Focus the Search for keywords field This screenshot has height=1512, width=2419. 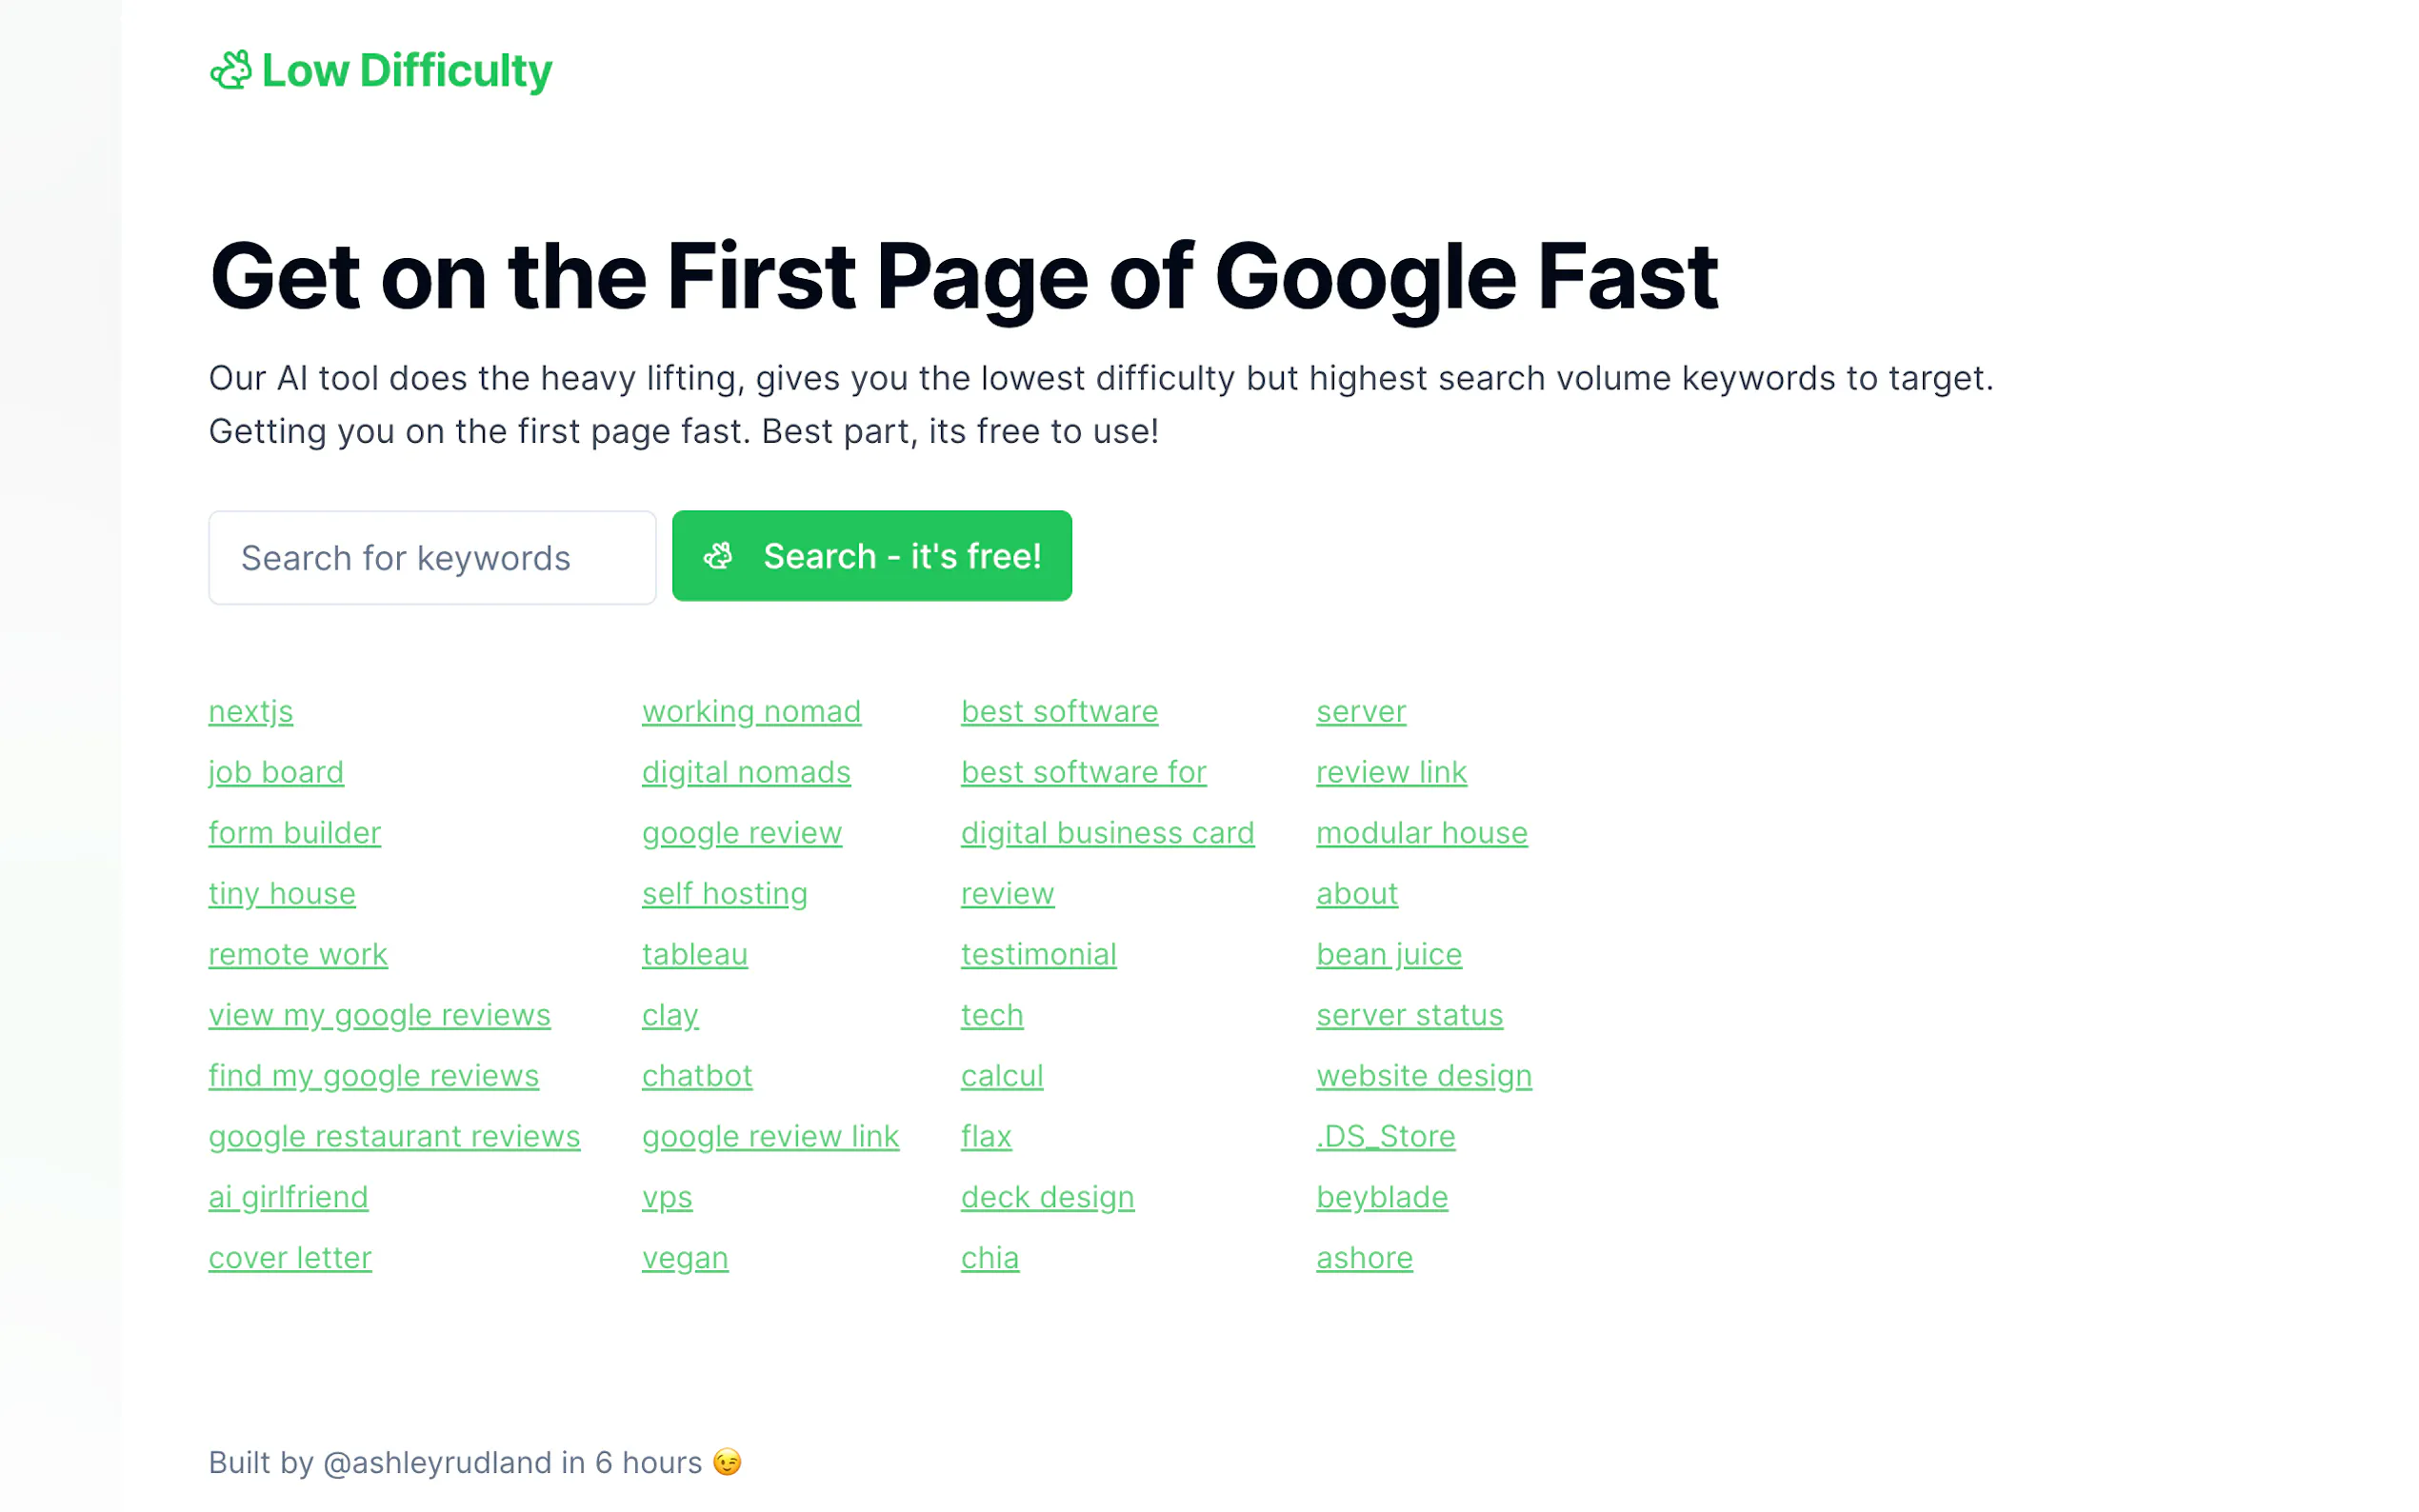point(432,558)
